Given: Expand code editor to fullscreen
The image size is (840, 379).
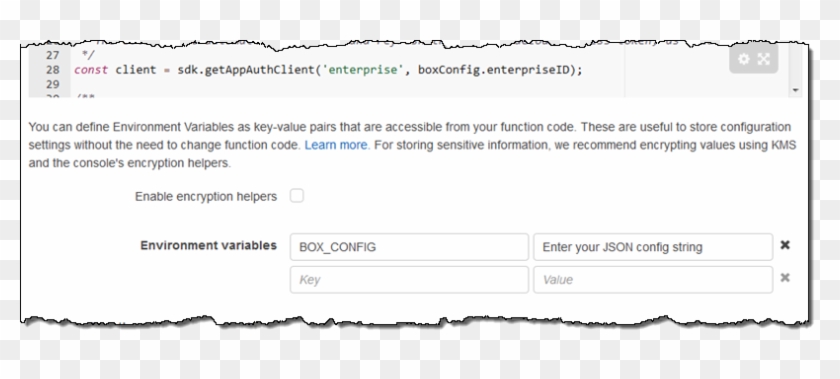Looking at the screenshot, I should pos(763,59).
